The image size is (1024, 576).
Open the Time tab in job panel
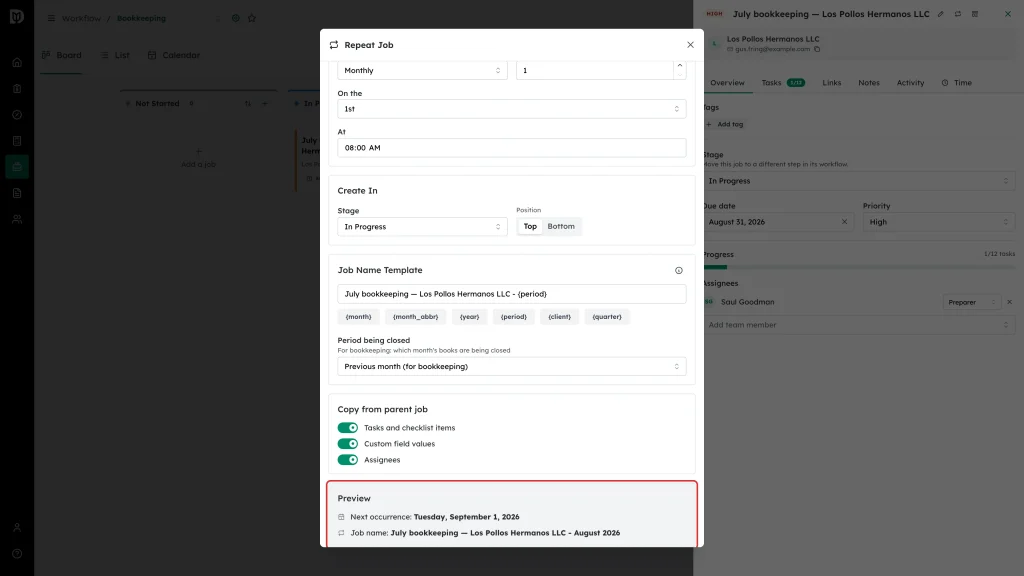coord(957,83)
